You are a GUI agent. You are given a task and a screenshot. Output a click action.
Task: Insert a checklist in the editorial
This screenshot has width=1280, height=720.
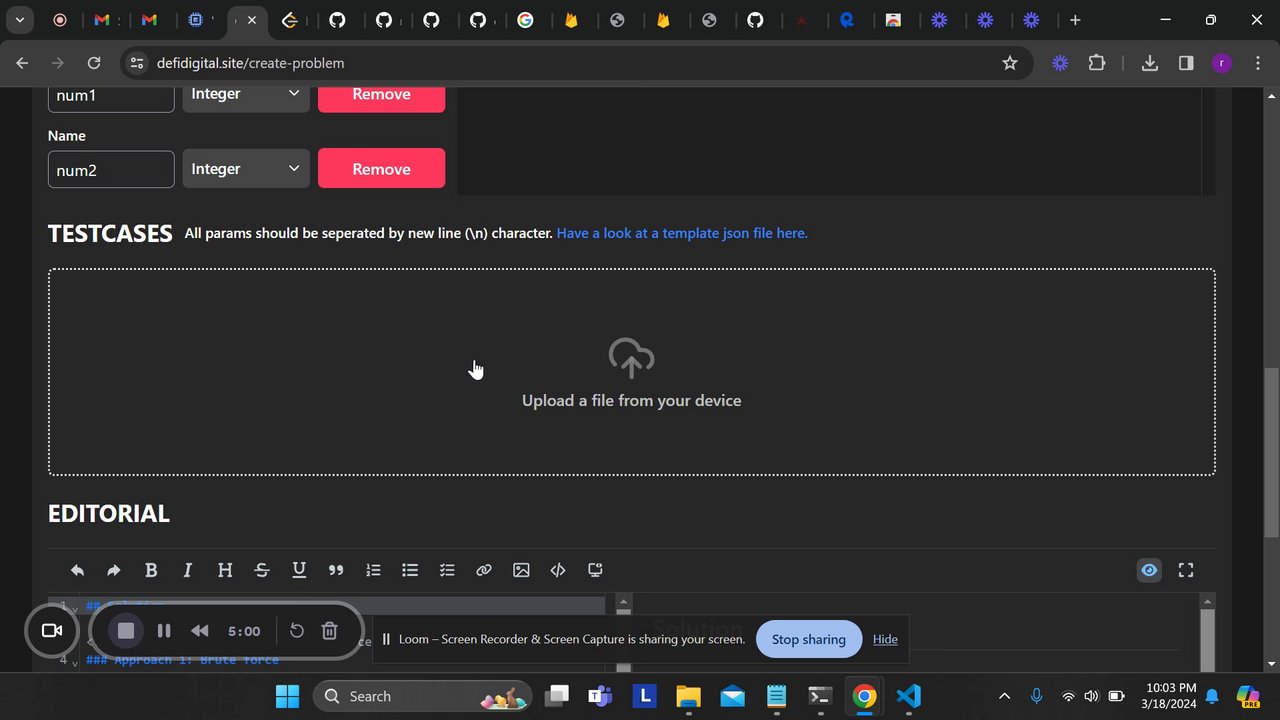(447, 570)
